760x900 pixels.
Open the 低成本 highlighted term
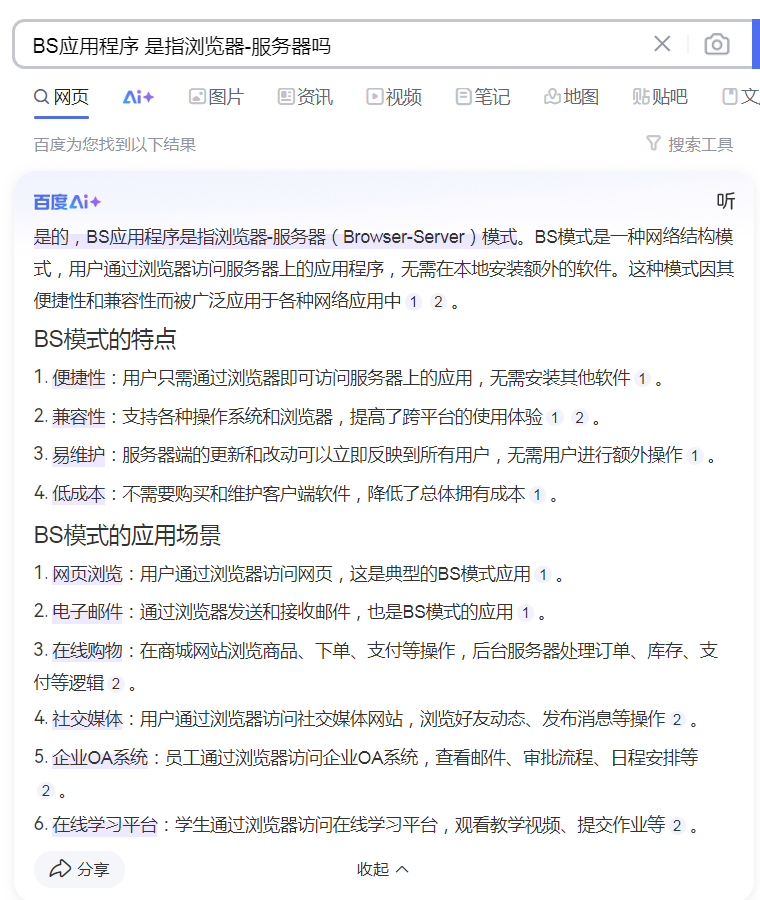pyautogui.click(x=79, y=494)
